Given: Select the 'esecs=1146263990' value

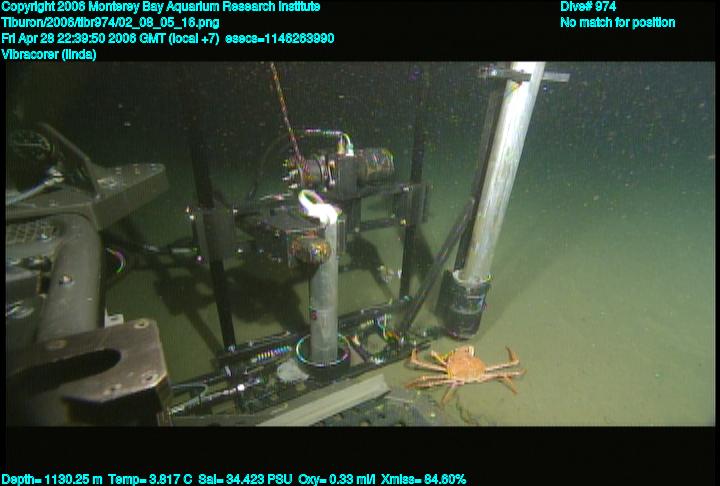Looking at the screenshot, I should tap(280, 38).
